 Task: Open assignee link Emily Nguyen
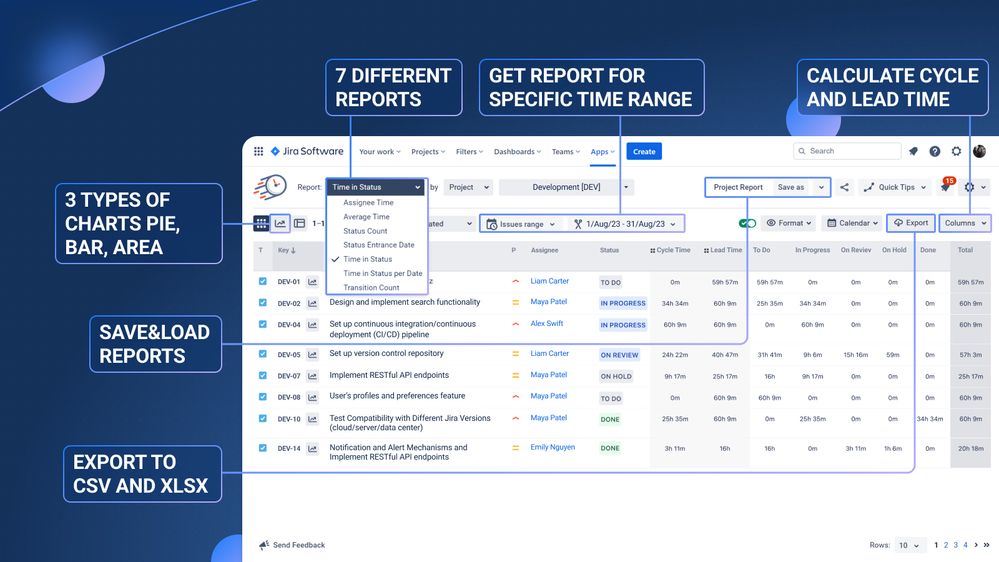552,447
